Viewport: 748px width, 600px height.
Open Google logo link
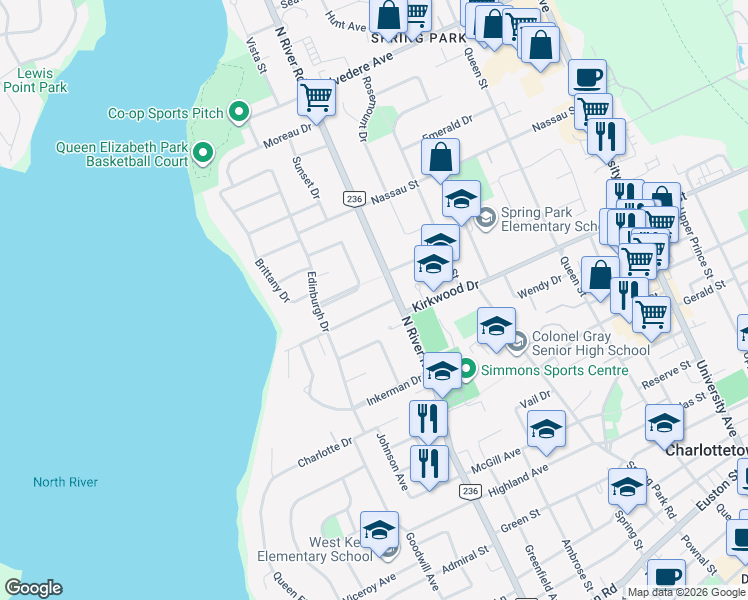point(33,588)
